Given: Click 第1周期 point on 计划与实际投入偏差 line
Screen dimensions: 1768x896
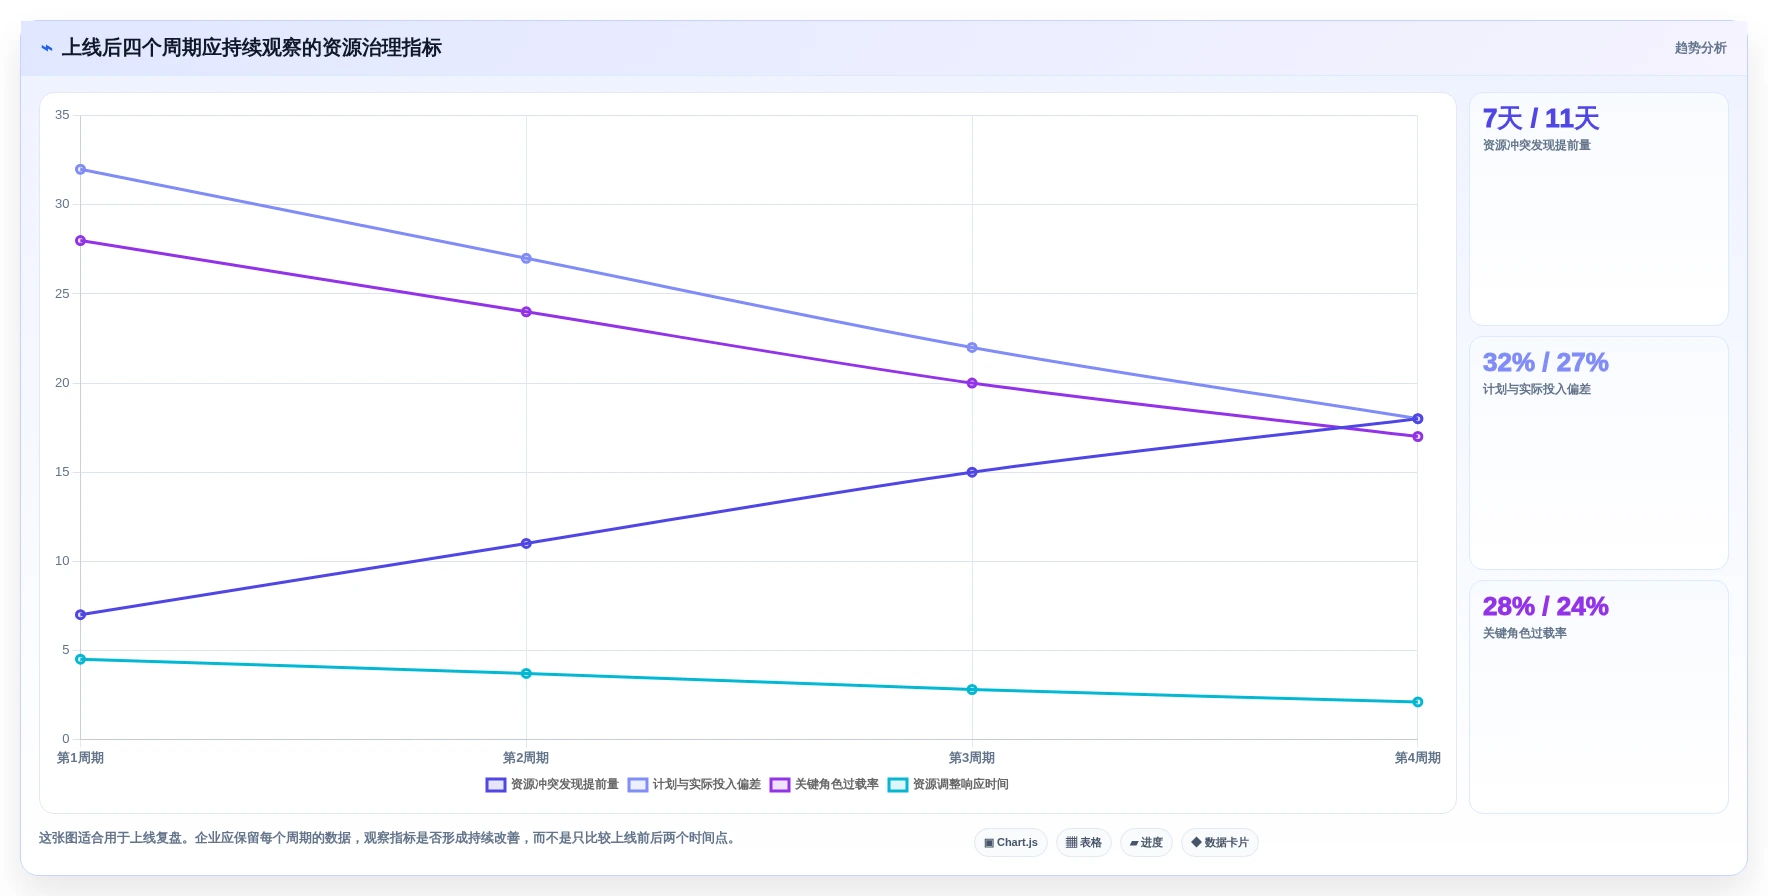Looking at the screenshot, I should tap(81, 169).
